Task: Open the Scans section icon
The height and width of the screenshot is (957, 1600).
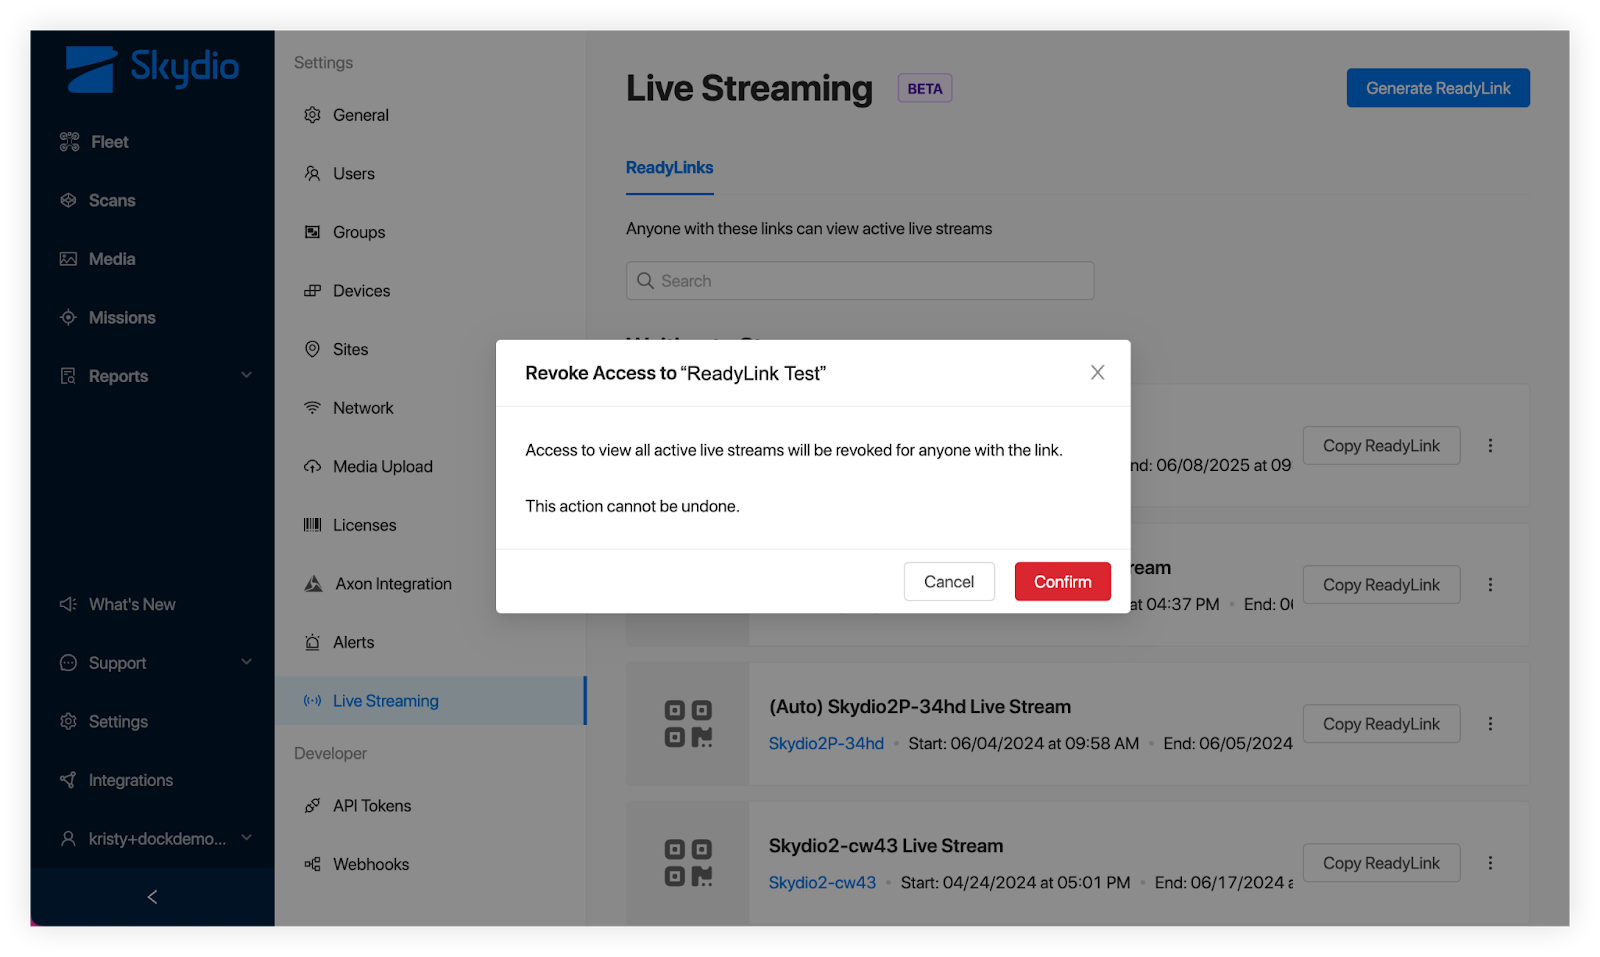Action: (x=68, y=201)
